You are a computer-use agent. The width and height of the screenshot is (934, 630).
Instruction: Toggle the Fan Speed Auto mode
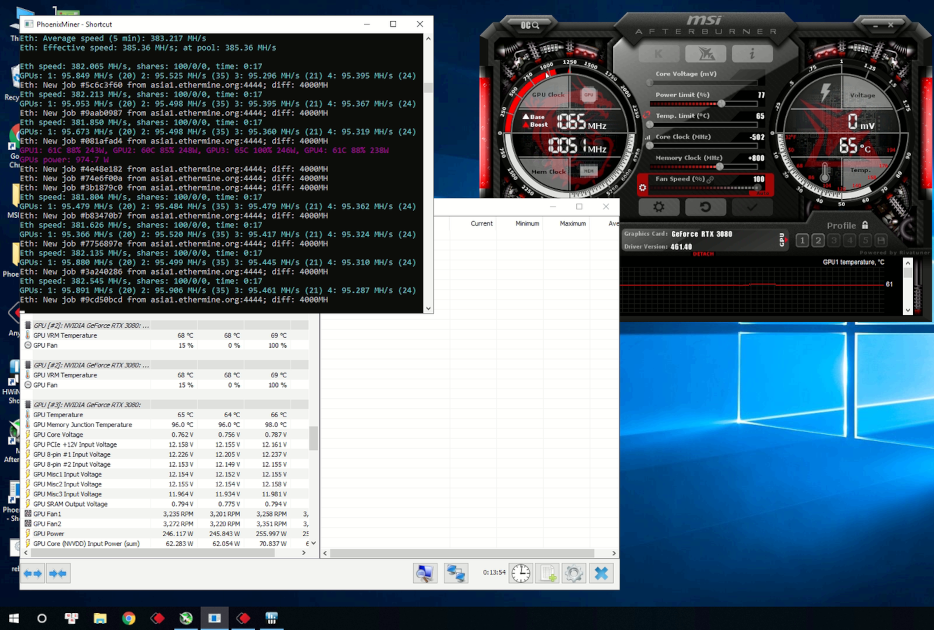pos(762,193)
